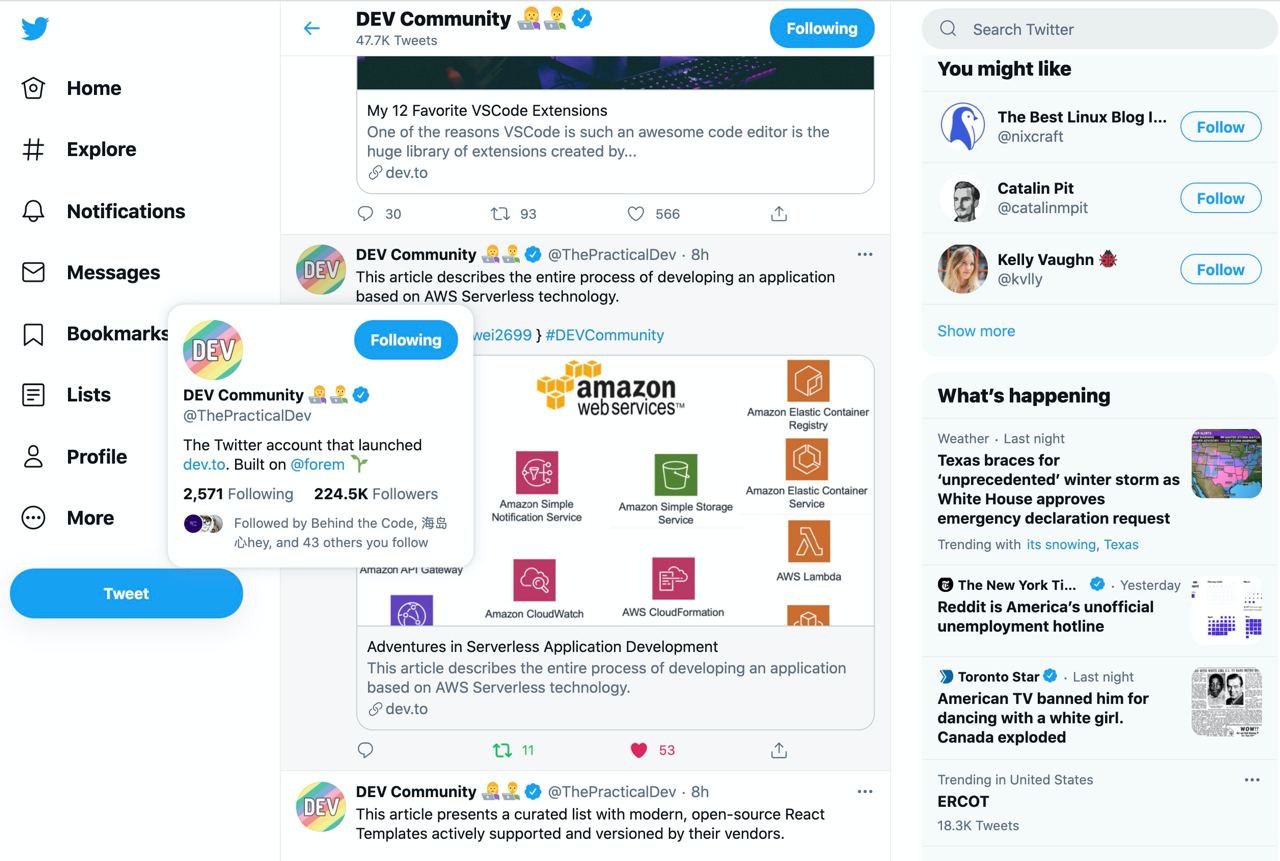Click the Search Twitter input field

1100,29
